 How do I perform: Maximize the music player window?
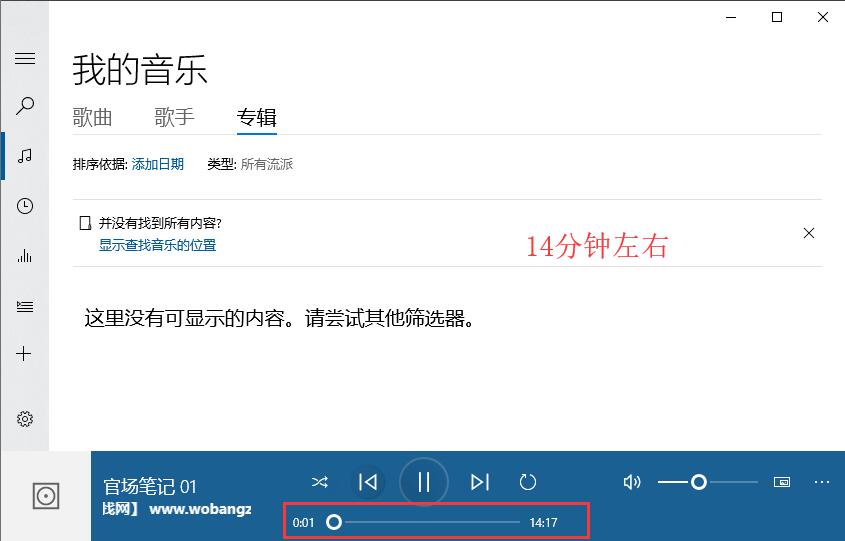(x=777, y=17)
